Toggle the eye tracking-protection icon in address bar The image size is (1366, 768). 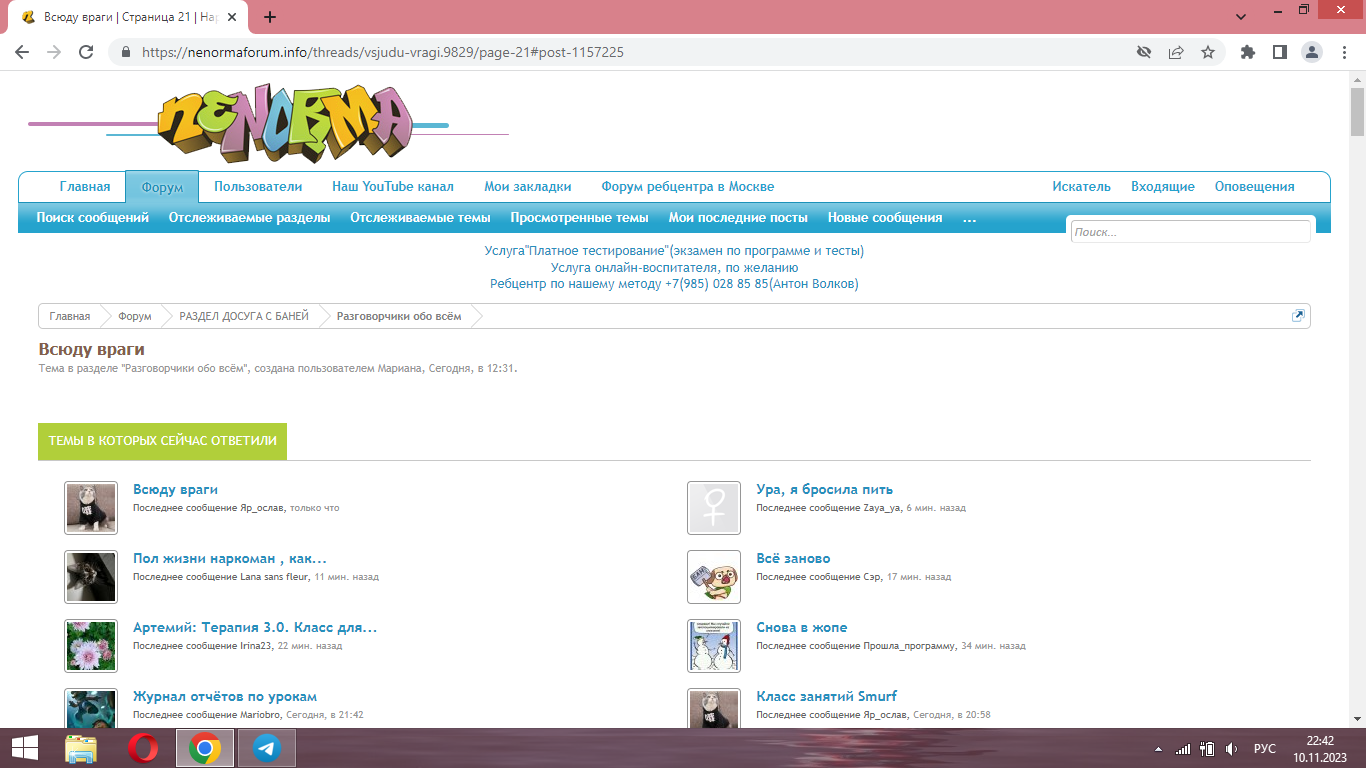(x=1144, y=52)
